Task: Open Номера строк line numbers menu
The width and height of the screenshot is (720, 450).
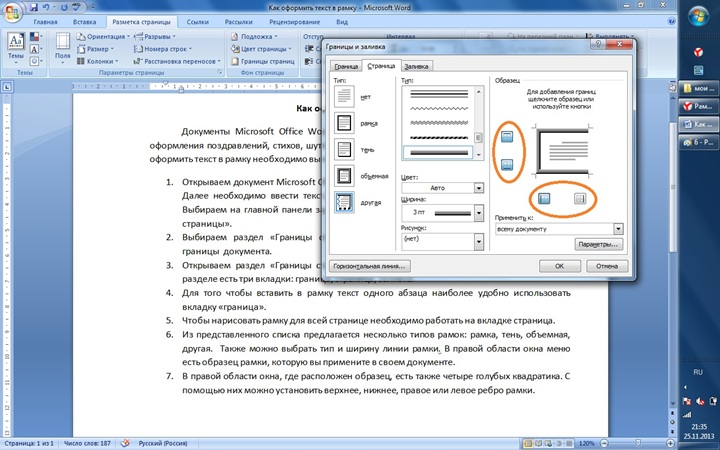Action: [x=163, y=49]
